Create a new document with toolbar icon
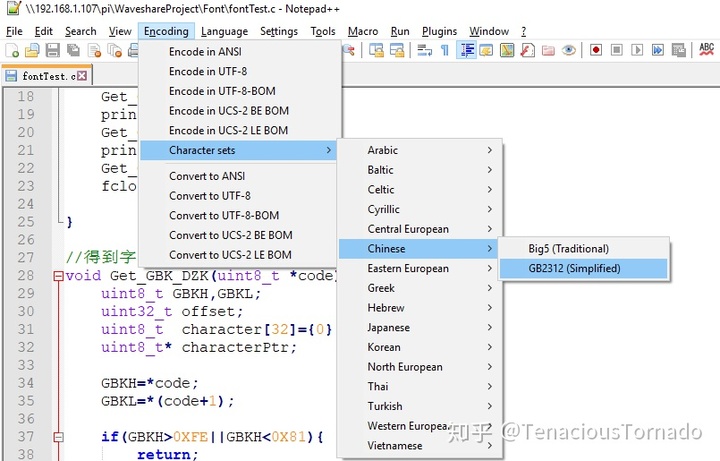Viewport: 720px width, 461px height. (12, 50)
